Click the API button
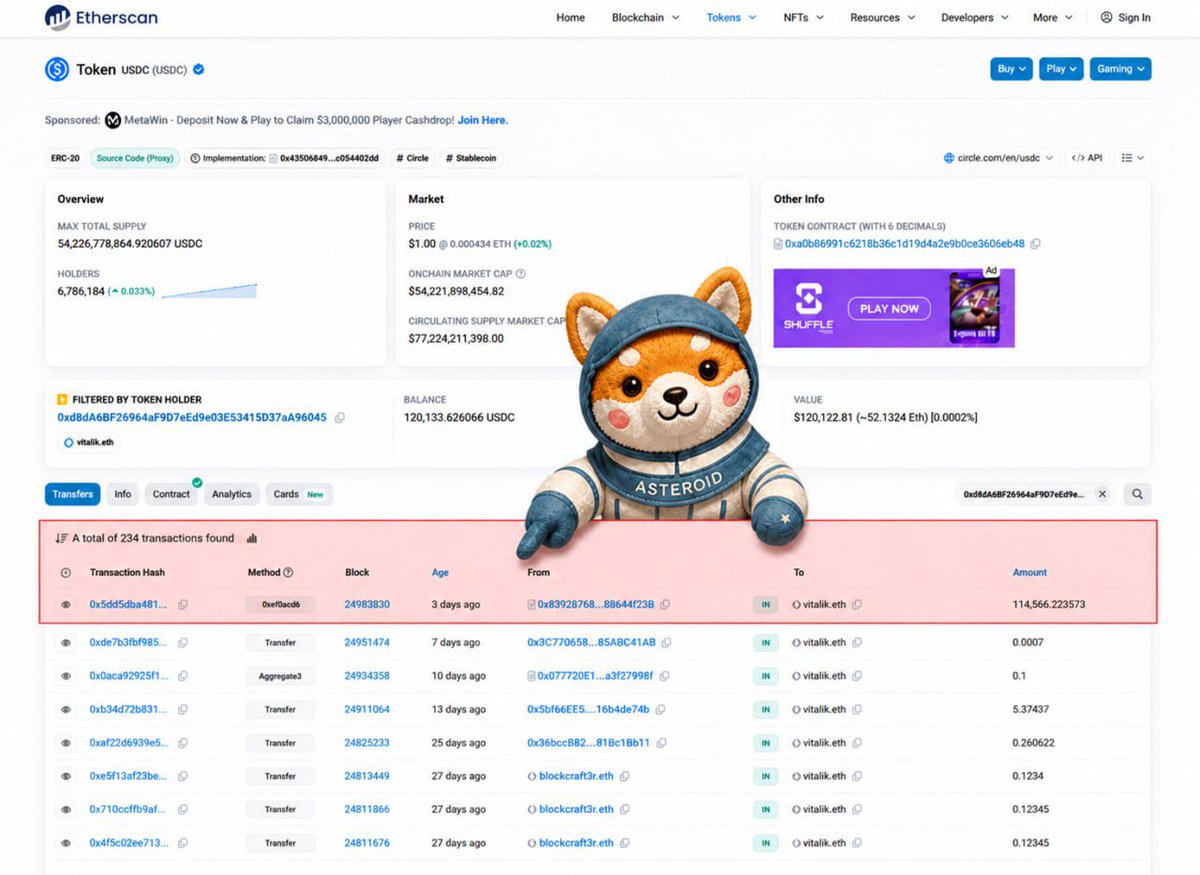The height and width of the screenshot is (875, 1200). pyautogui.click(x=1087, y=158)
